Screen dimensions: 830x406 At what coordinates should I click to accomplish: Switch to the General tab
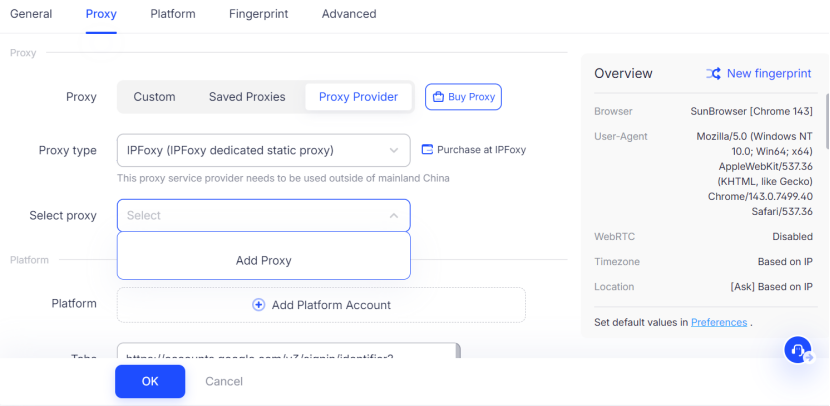coord(31,14)
